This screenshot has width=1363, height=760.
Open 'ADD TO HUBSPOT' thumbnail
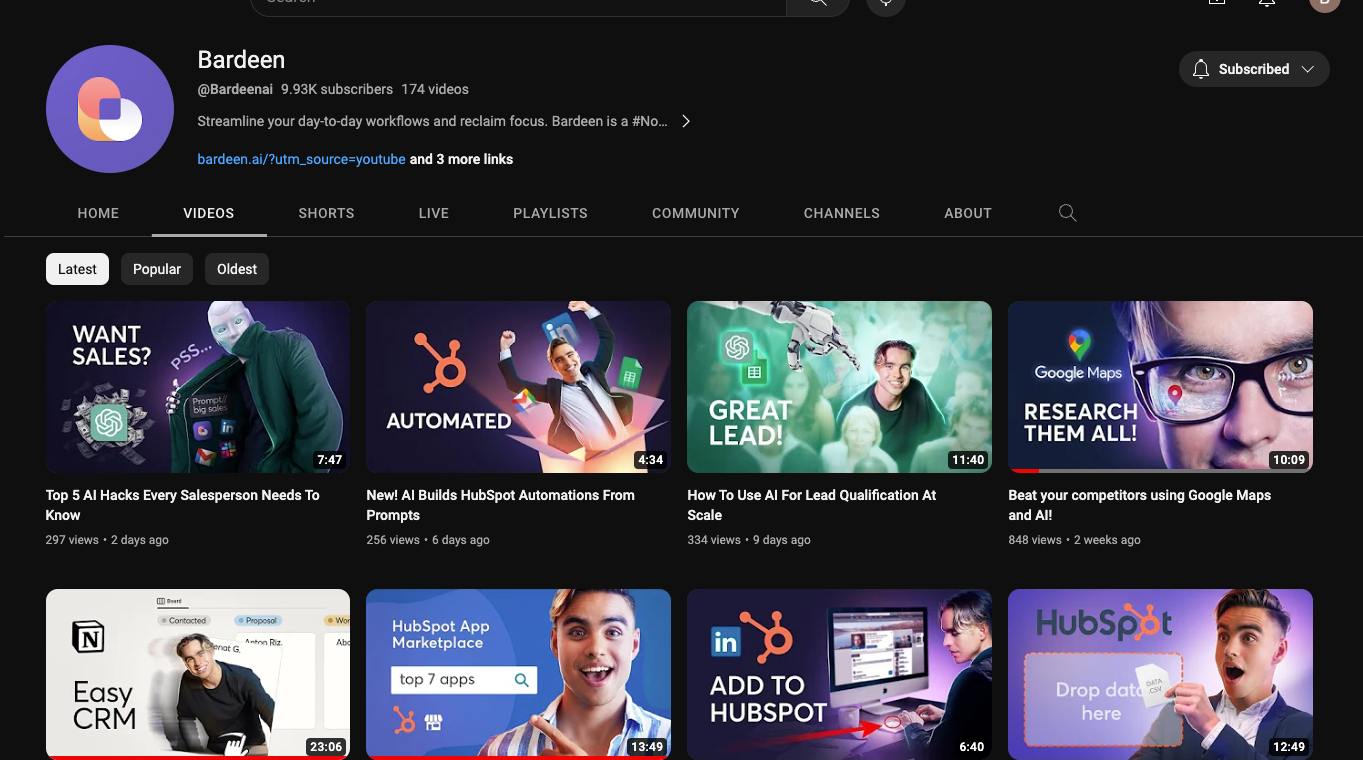click(839, 674)
